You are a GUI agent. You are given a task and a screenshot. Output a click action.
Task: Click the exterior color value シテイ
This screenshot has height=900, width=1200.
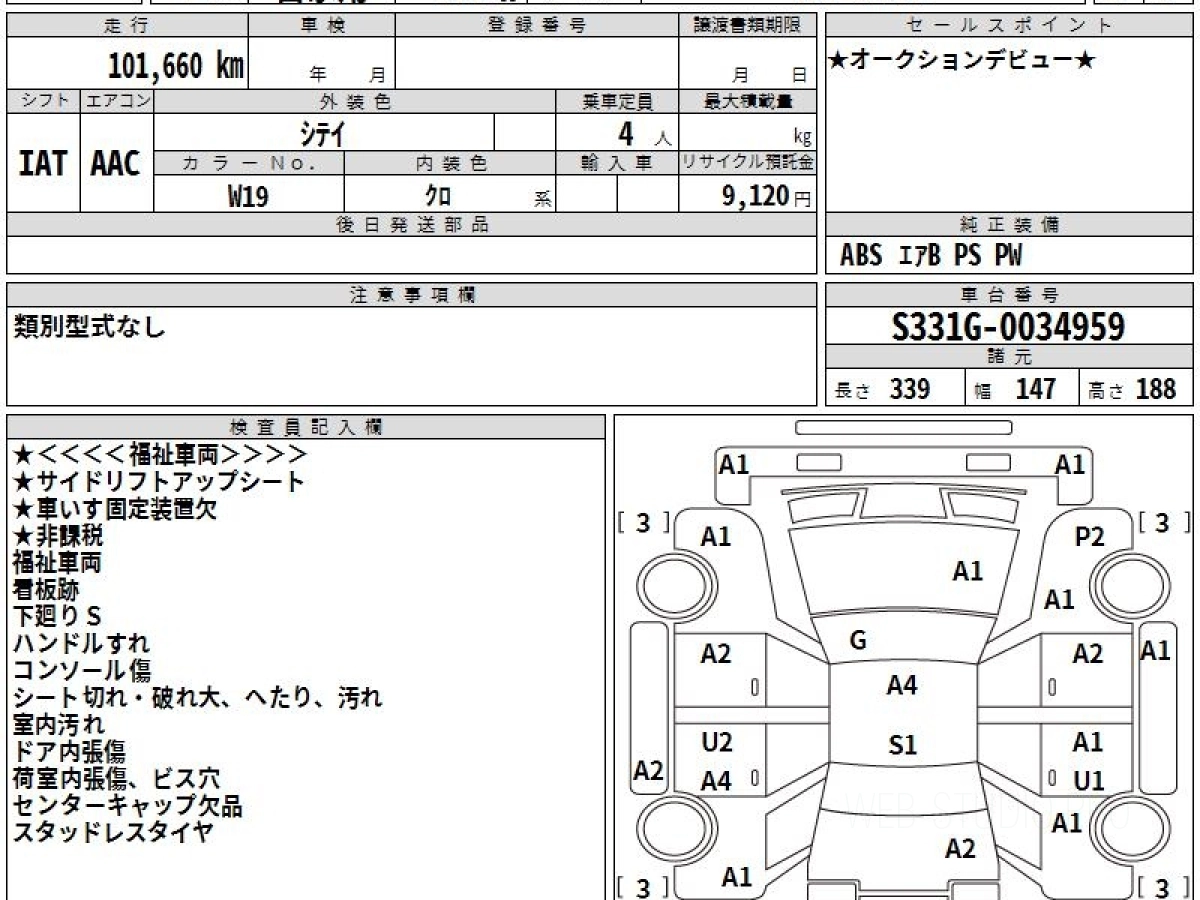(323, 133)
